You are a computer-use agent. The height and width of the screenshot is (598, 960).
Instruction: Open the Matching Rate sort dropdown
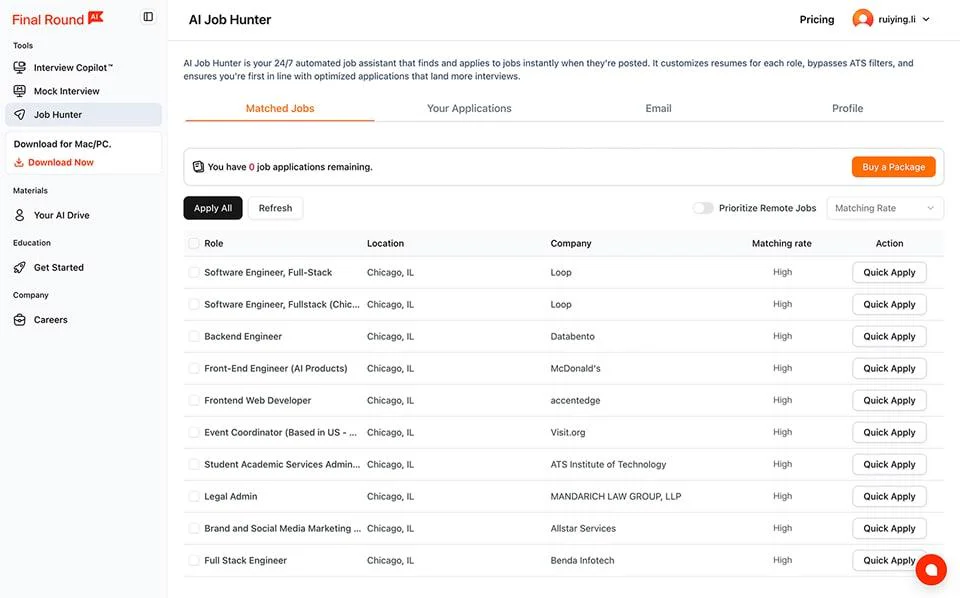pyautogui.click(x=887, y=207)
